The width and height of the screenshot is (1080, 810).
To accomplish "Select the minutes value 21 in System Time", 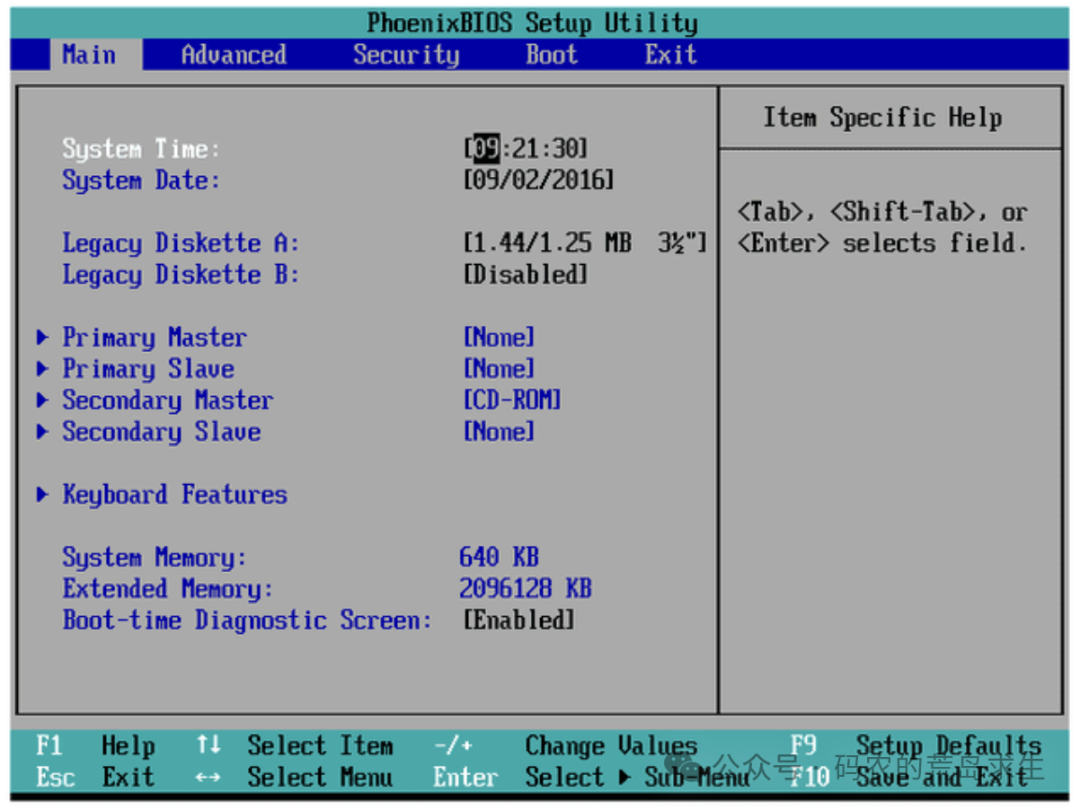I will point(526,148).
